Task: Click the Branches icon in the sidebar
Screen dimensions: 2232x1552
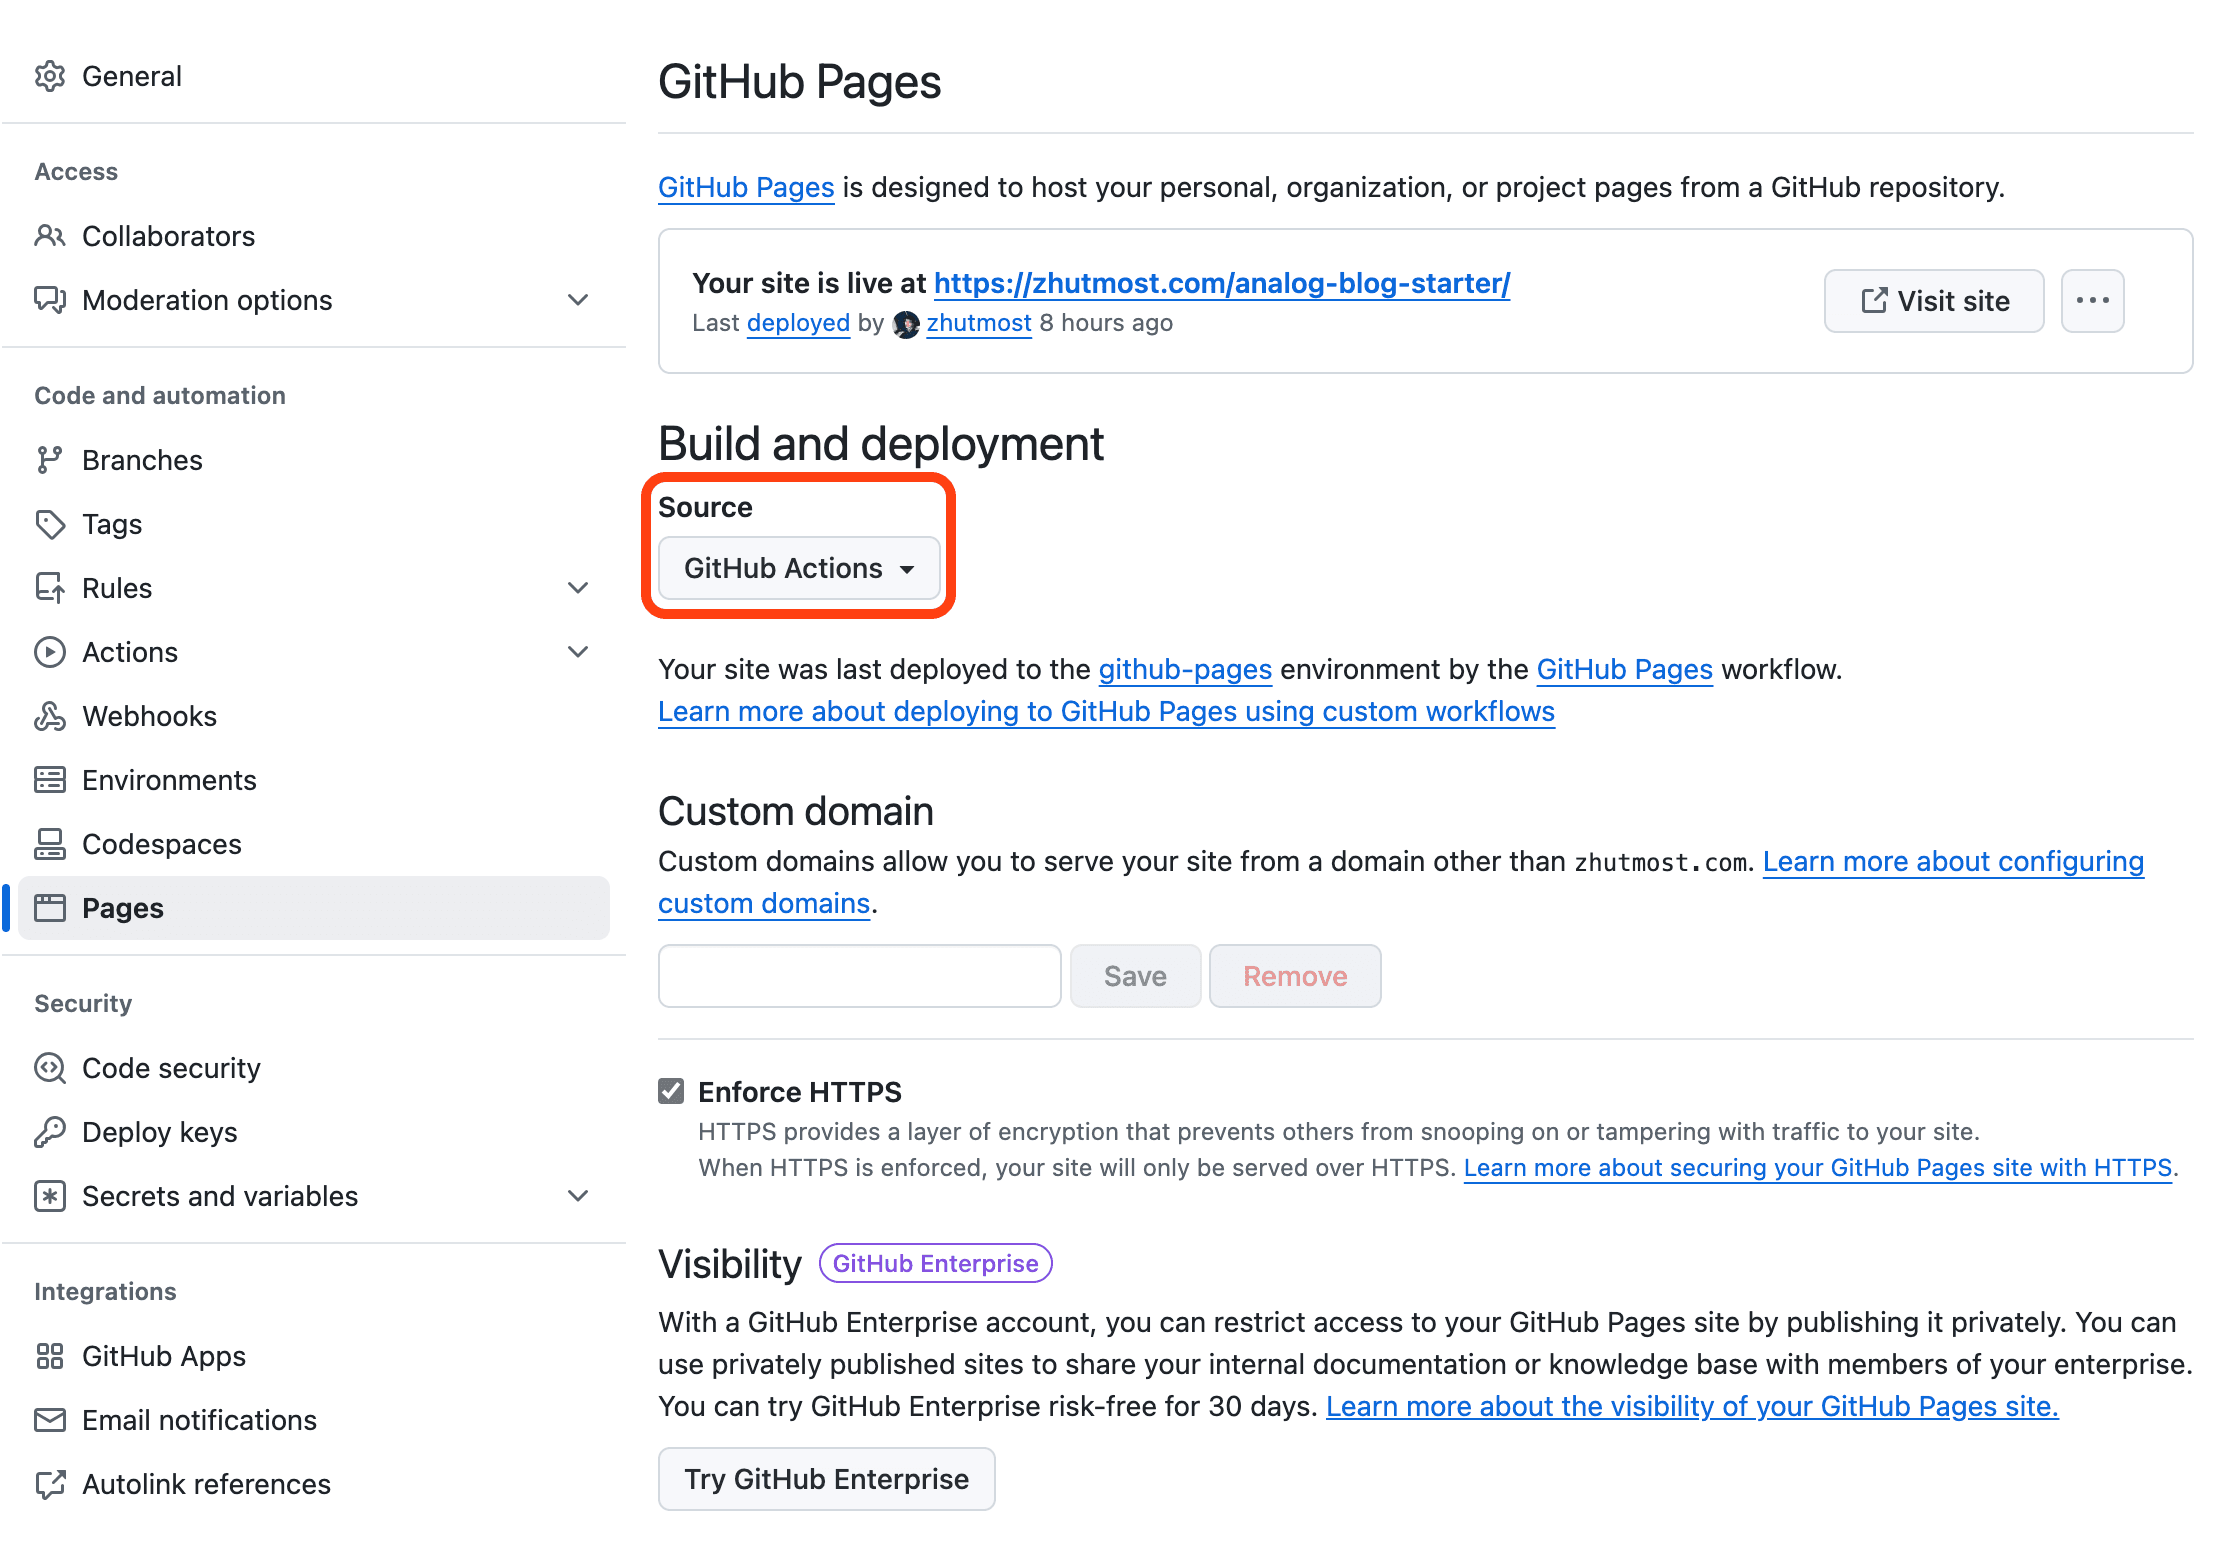Action: (51, 460)
